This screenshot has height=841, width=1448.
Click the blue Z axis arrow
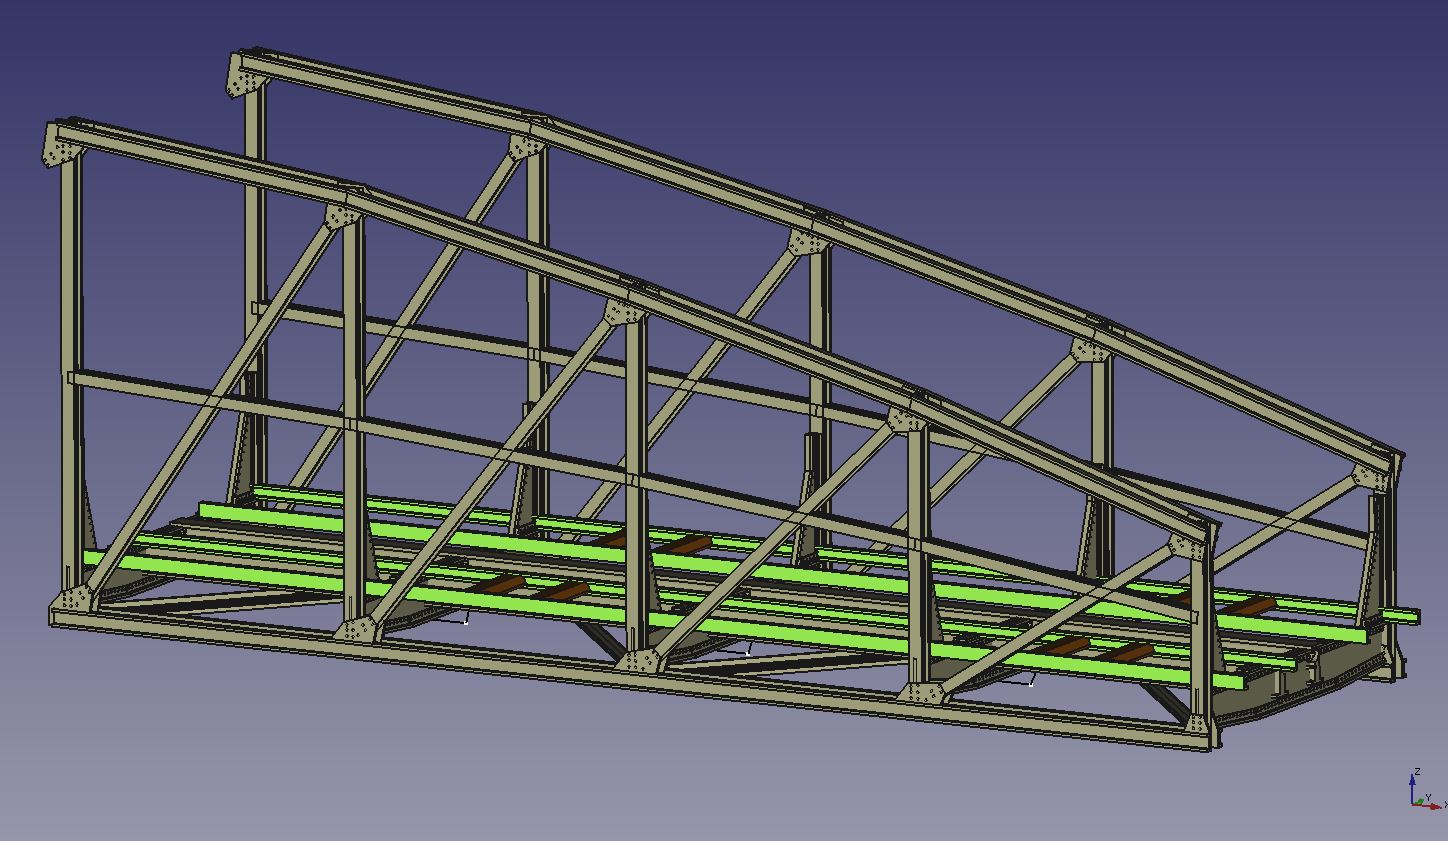tap(1412, 782)
